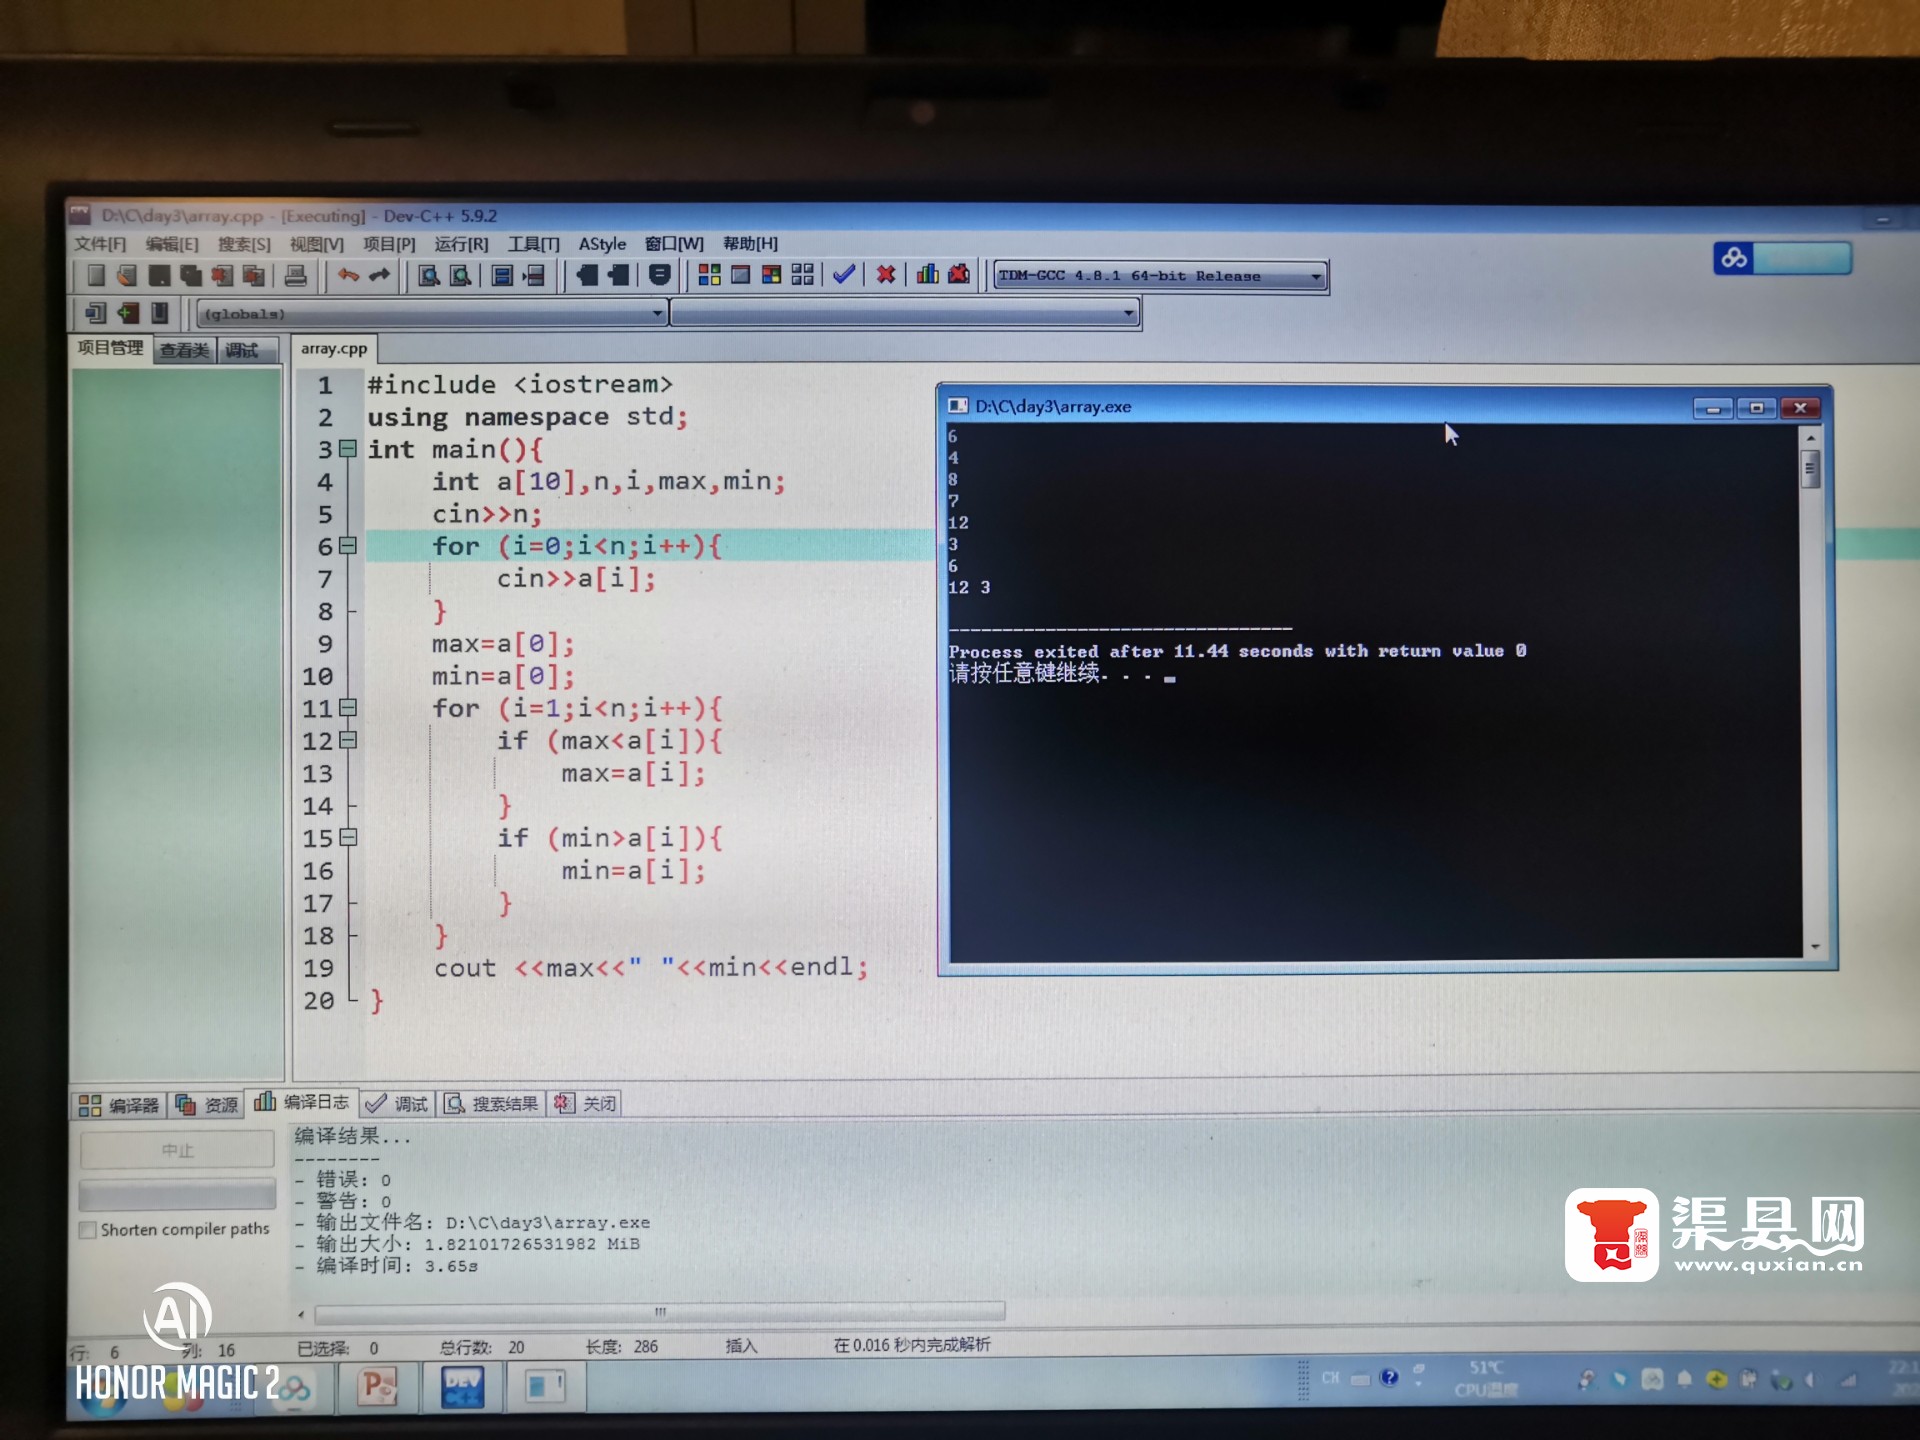Click the Print icon on the toolbar
This screenshot has height=1440, width=1920.
(294, 275)
